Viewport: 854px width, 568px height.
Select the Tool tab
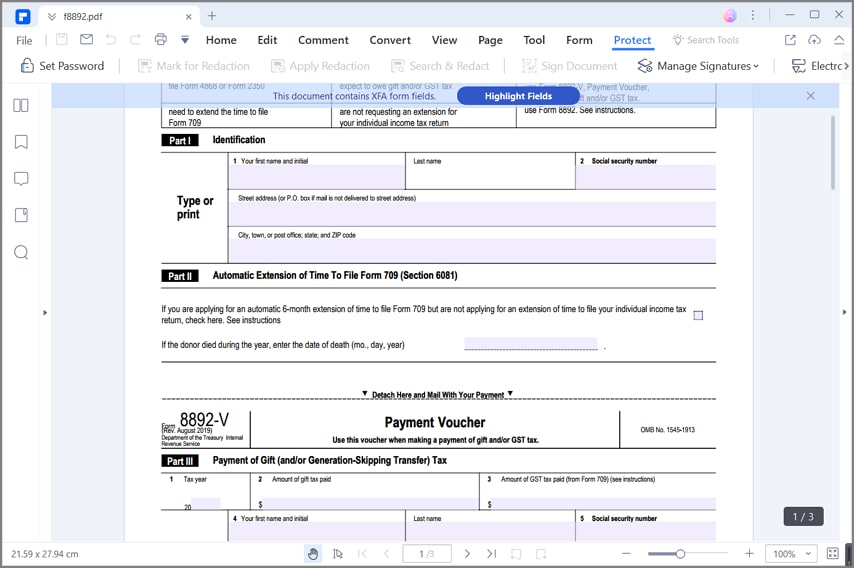pos(534,40)
